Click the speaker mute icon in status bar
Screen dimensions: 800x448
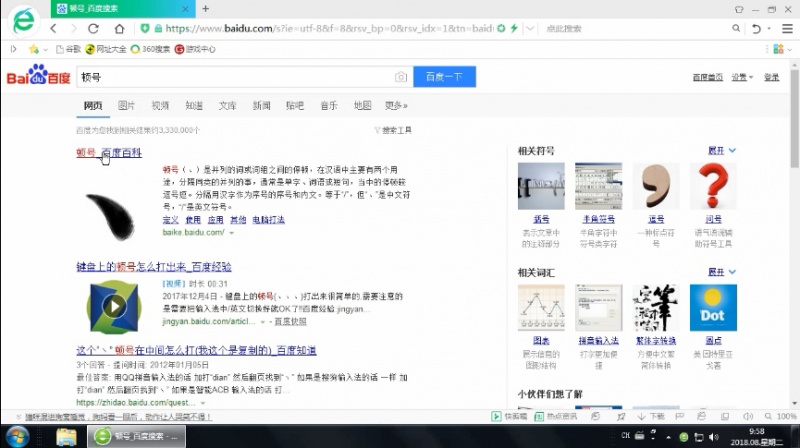[x=748, y=416]
